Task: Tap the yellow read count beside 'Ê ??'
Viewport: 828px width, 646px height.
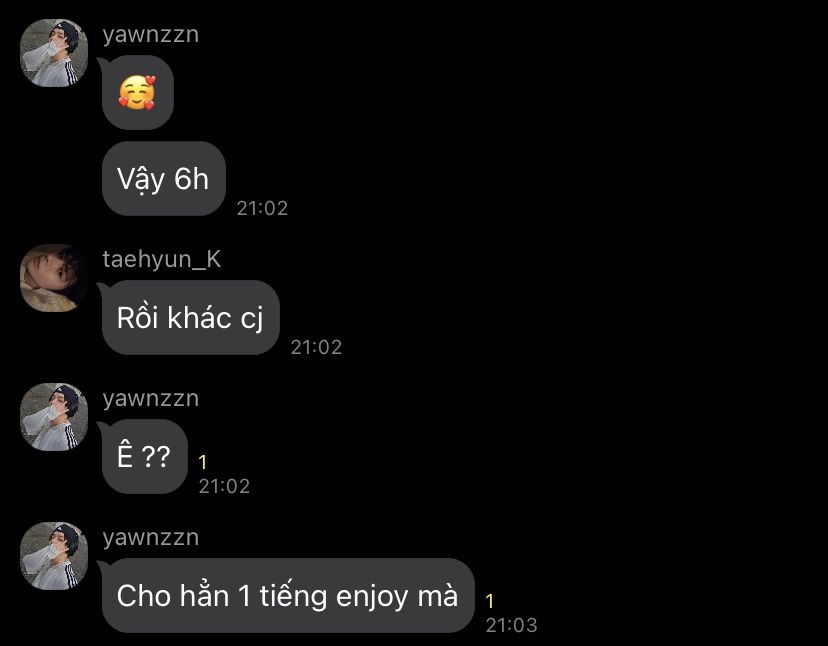Action: (203, 463)
